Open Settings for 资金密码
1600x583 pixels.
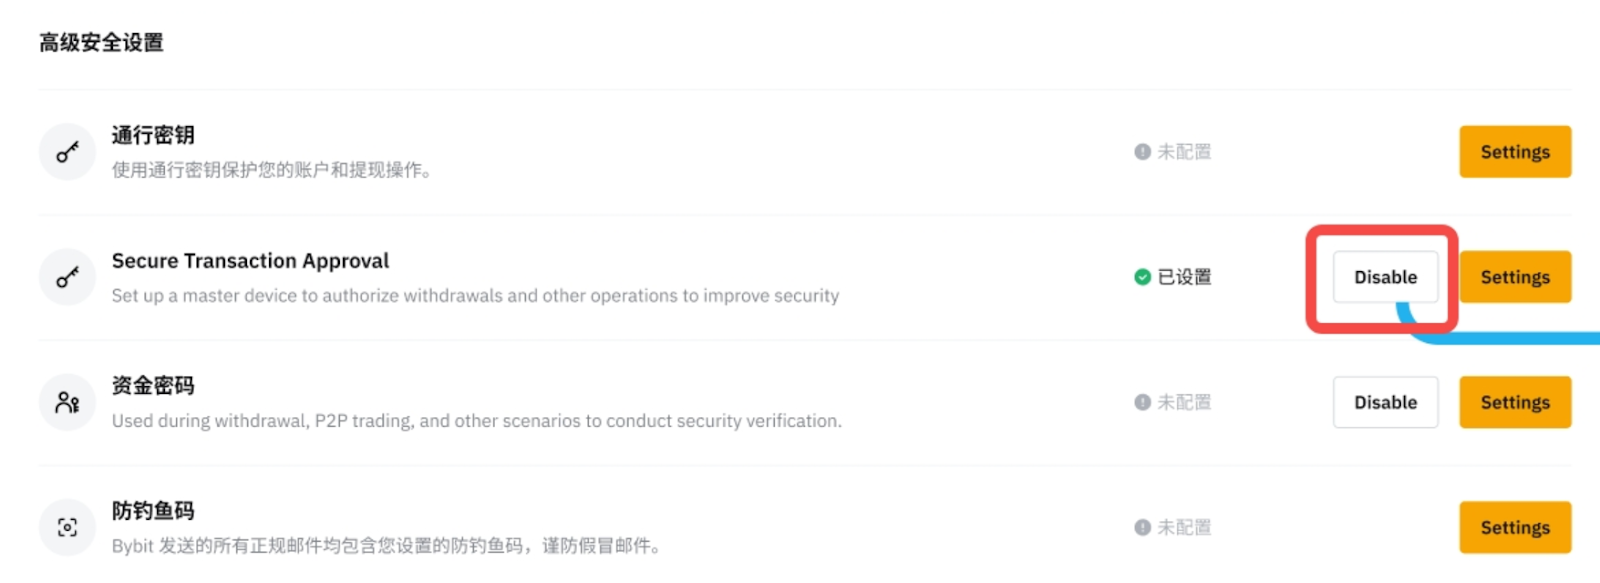[1514, 402]
